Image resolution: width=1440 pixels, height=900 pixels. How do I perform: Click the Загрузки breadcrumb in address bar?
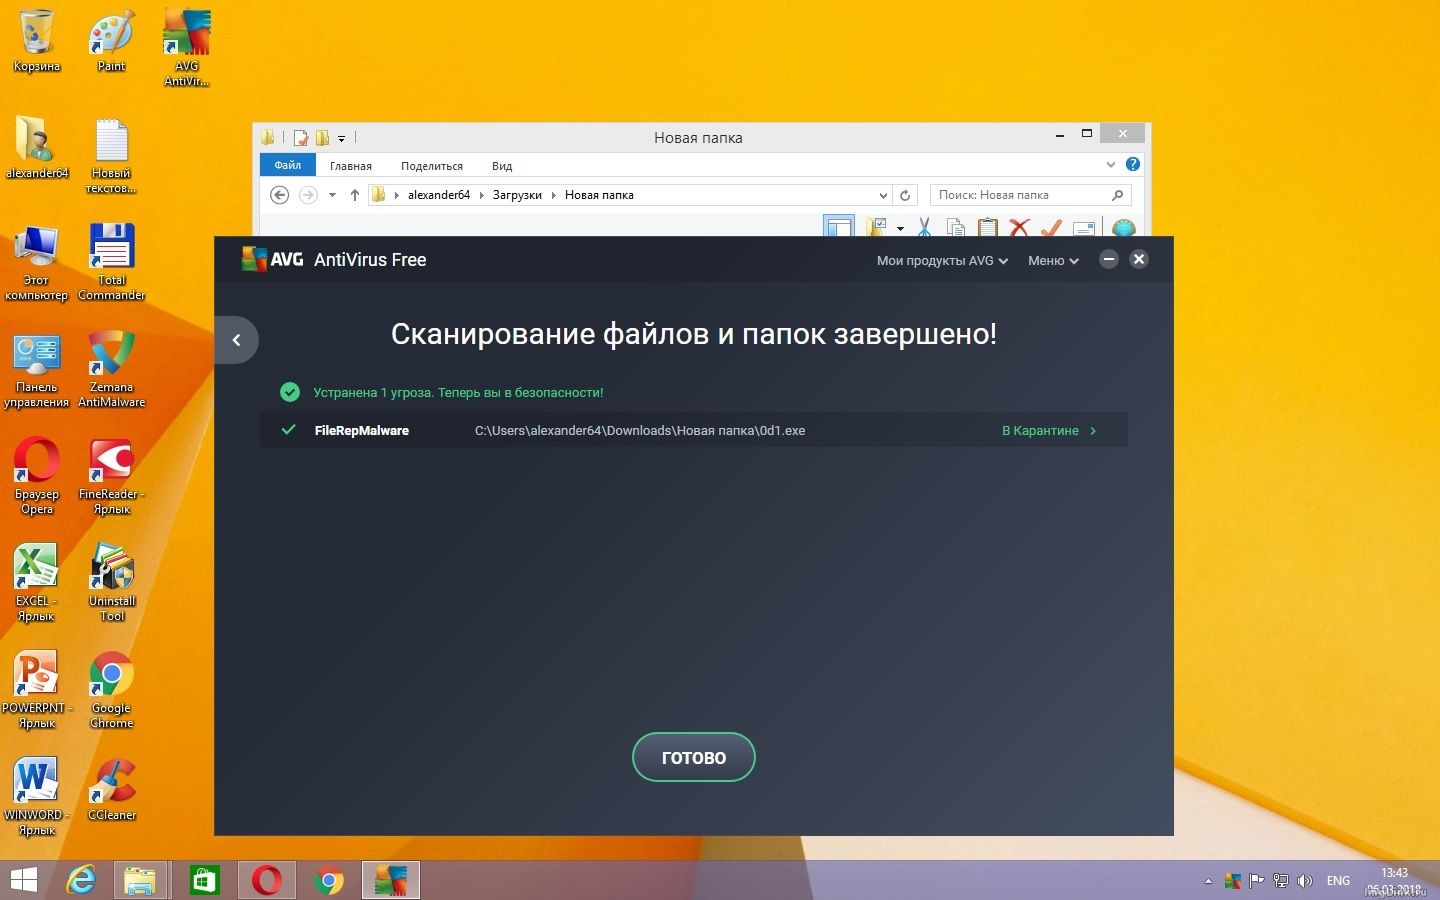pyautogui.click(x=517, y=195)
